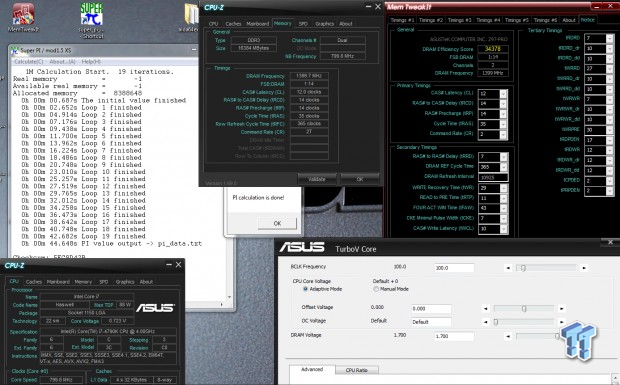Image resolution: width=620 pixels, height=385 pixels.
Task: Switch to Mainboard tab in top CPU-Z window
Action: [x=257, y=24]
